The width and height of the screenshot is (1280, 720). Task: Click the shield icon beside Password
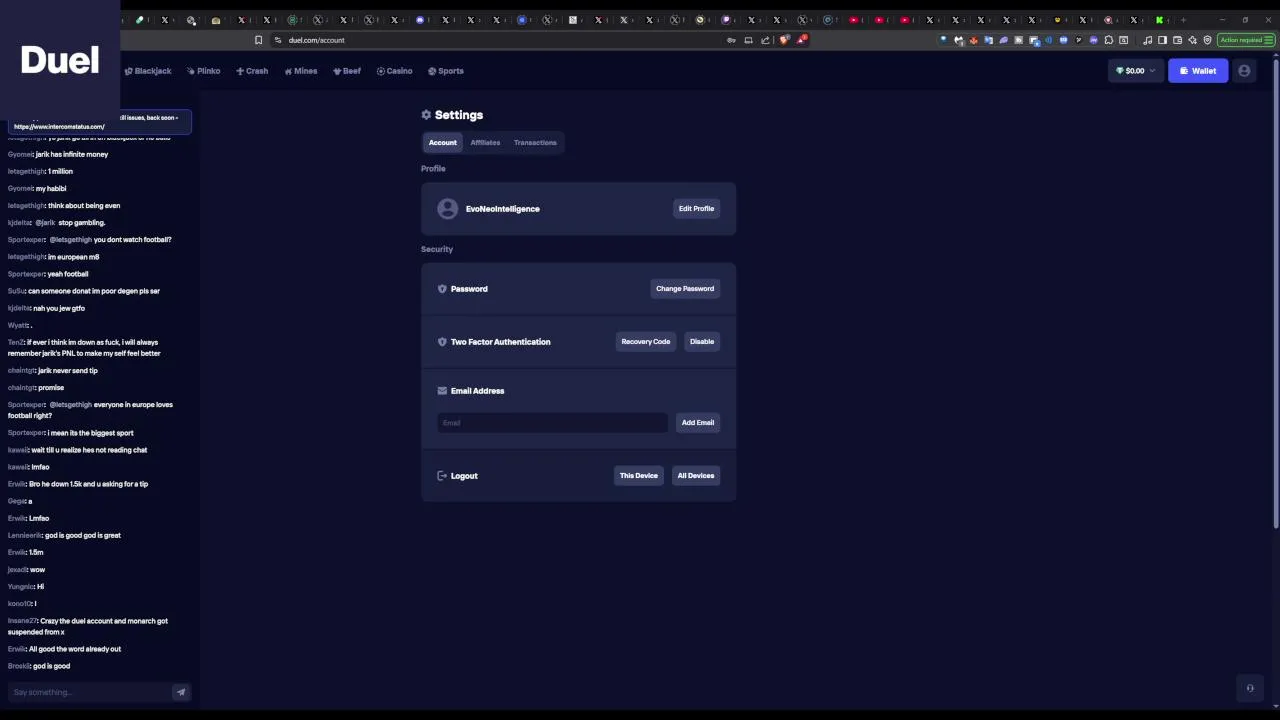442,289
